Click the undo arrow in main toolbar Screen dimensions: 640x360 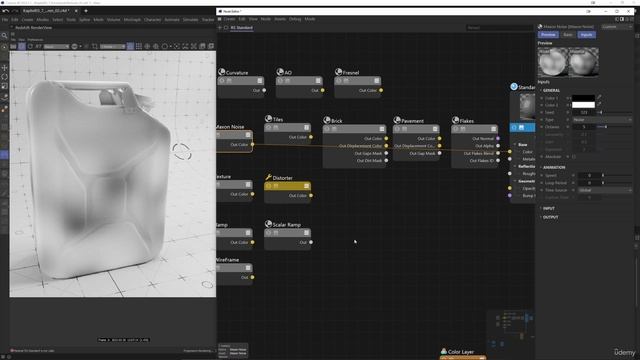click(6, 11)
